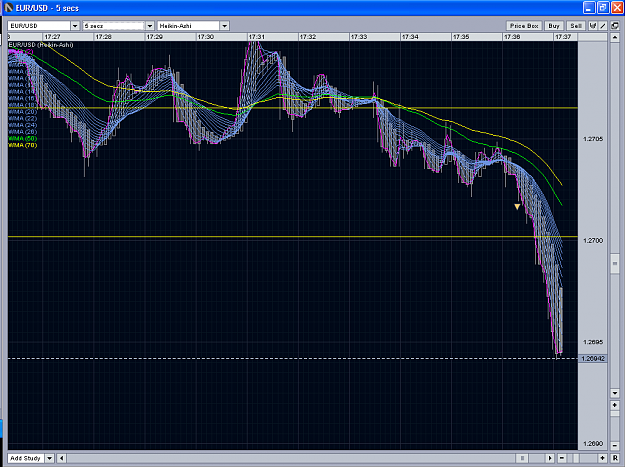
Task: Click the 1.2690 price axis label
Action: coord(593,444)
